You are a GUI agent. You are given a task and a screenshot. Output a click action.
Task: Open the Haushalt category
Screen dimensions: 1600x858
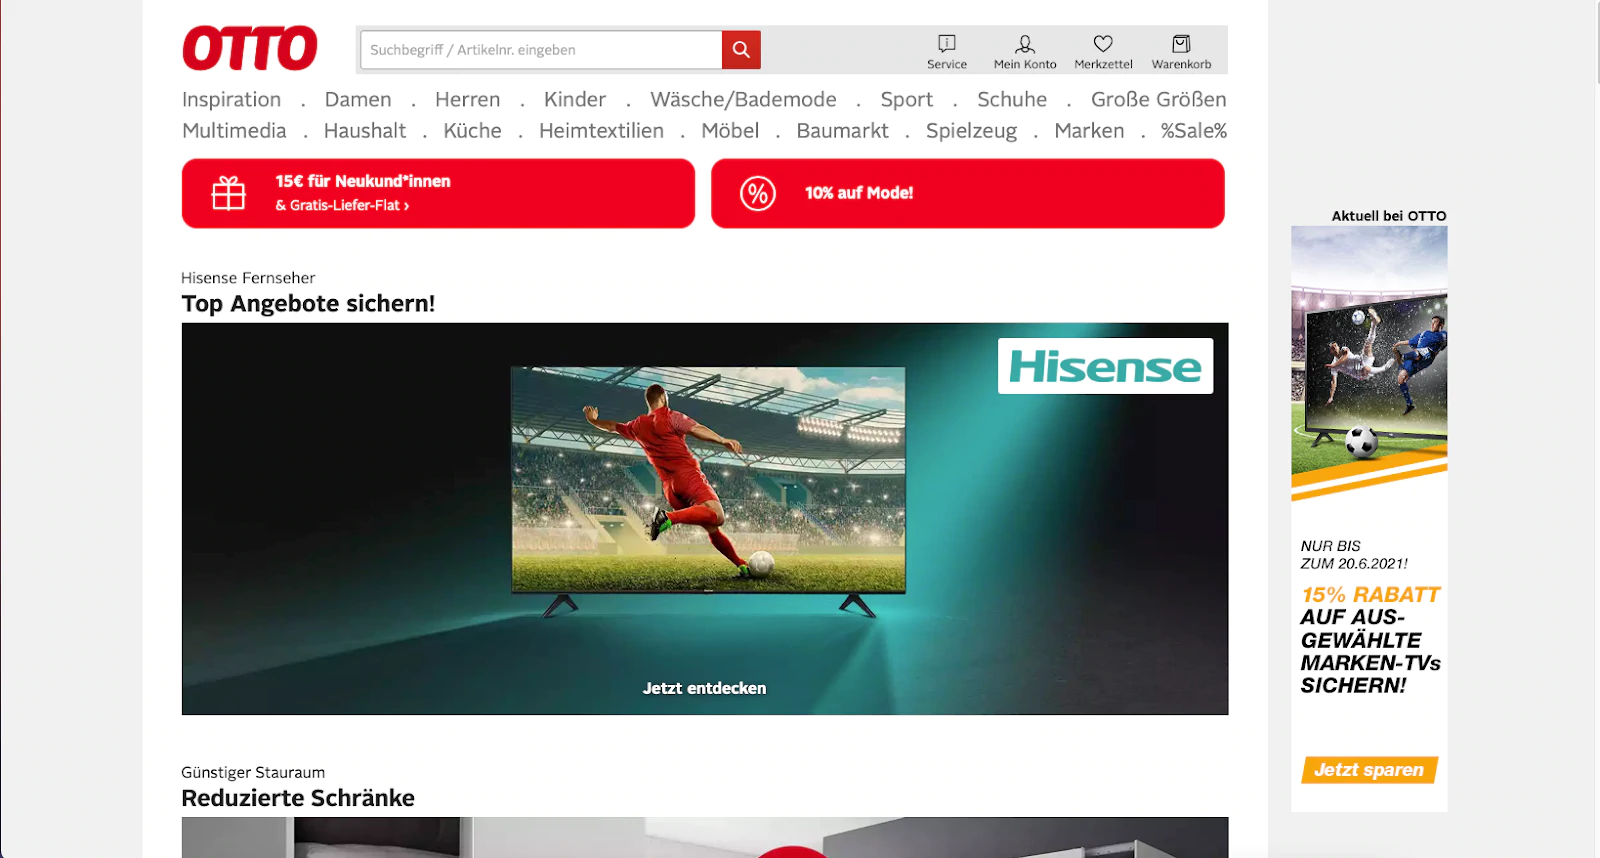pos(365,130)
